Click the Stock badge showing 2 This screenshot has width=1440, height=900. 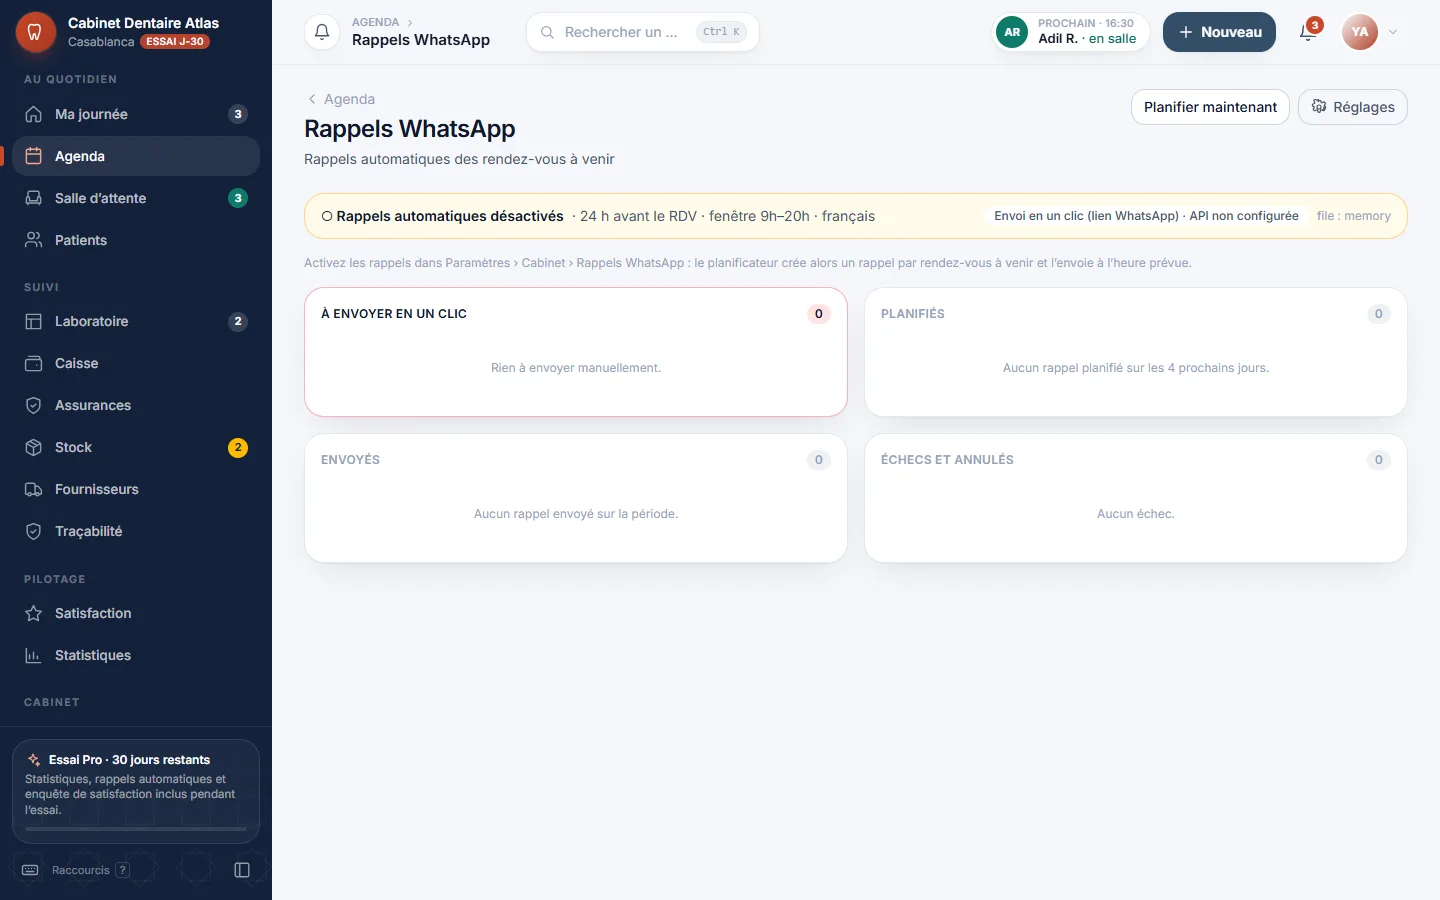(238, 447)
